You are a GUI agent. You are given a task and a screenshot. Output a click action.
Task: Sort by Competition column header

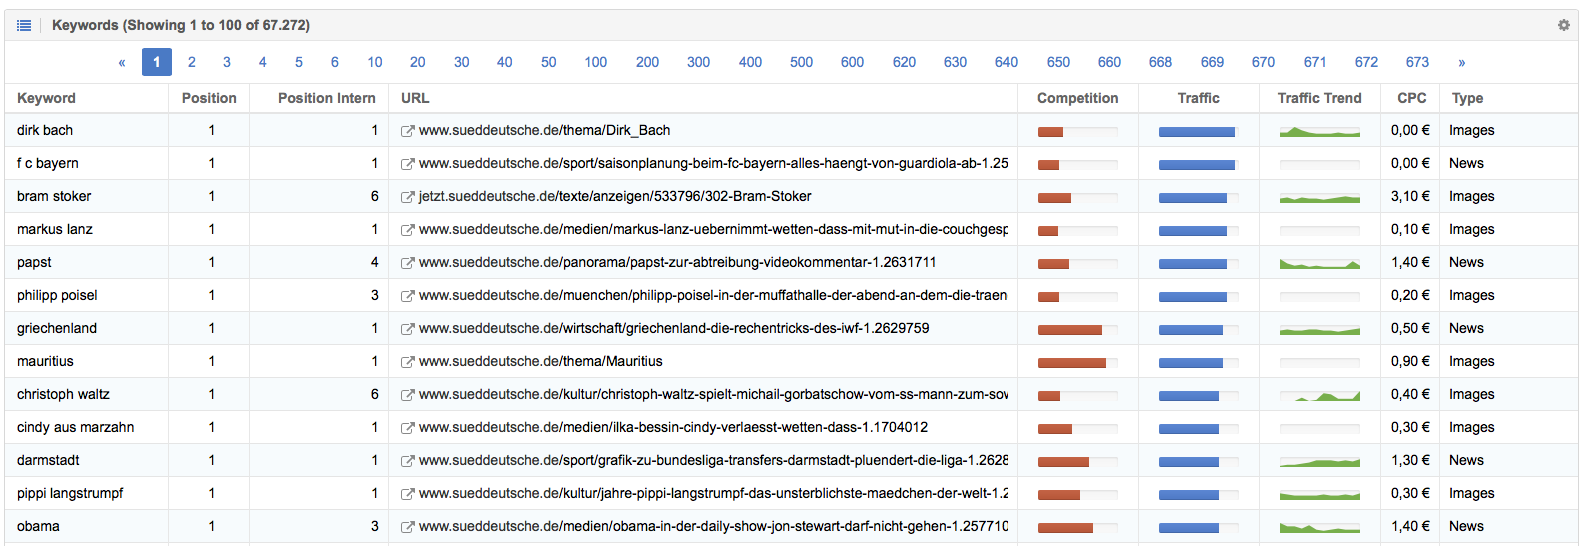(1077, 98)
